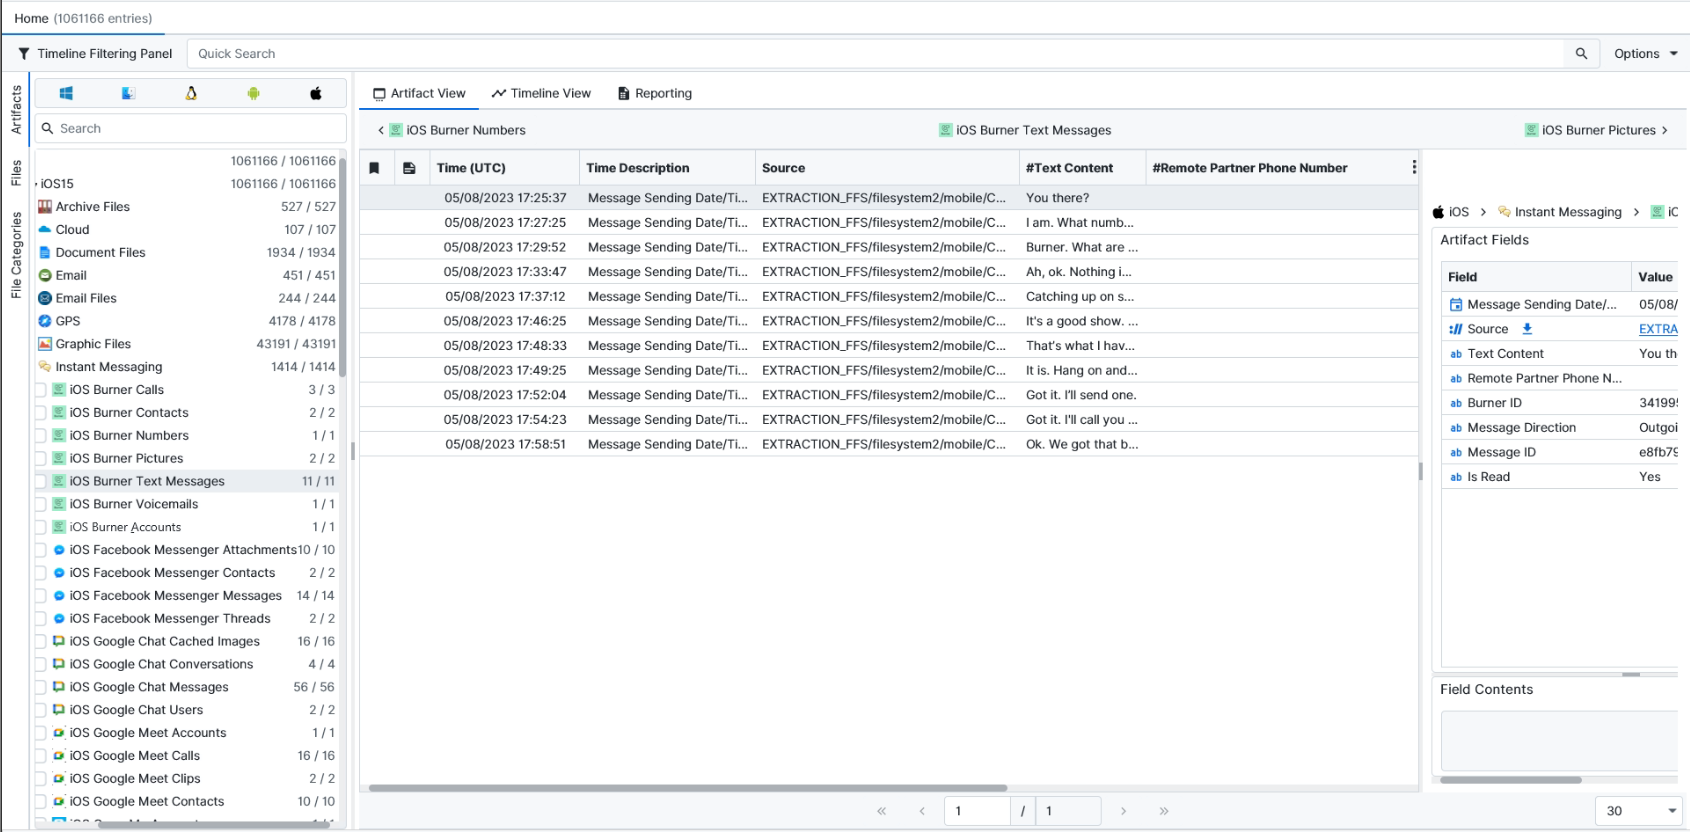Select the row 'Burner. What are ...'

pos(888,247)
